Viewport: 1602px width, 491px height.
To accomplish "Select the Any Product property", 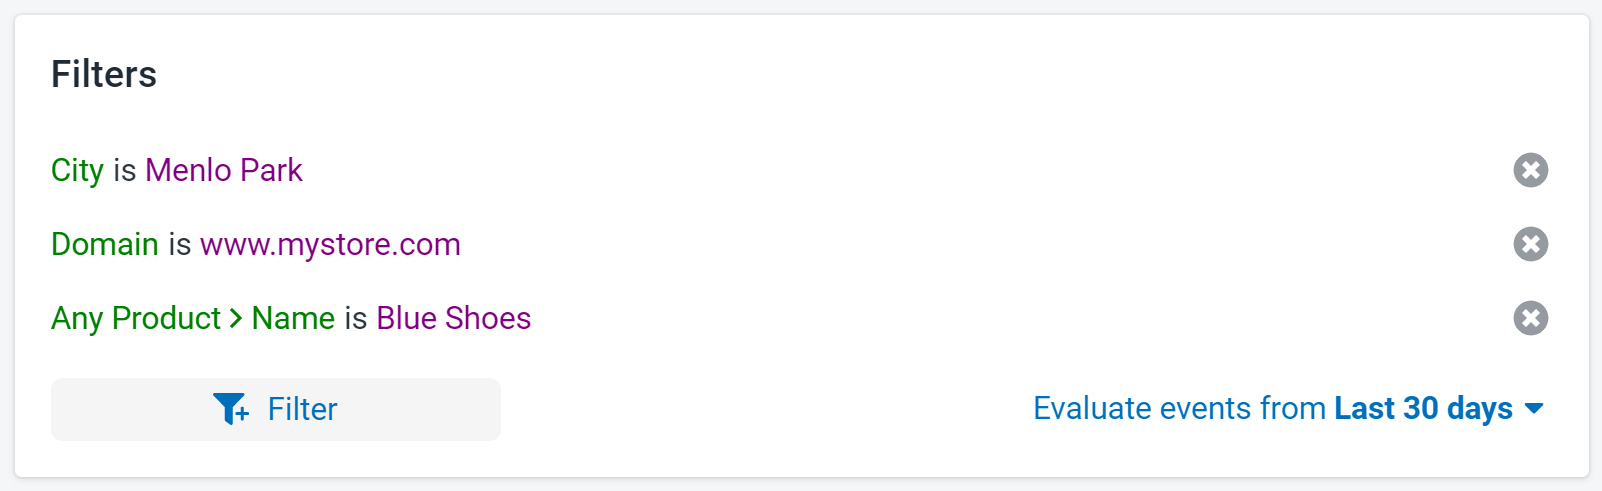I will click(x=136, y=318).
